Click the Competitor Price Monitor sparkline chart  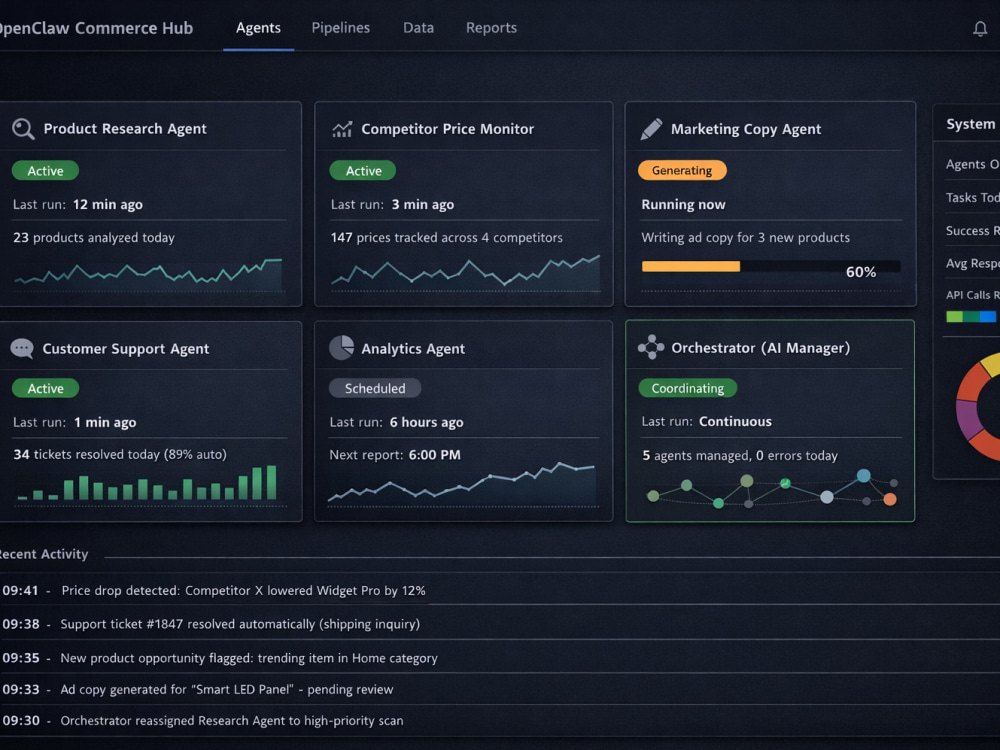coord(465,272)
